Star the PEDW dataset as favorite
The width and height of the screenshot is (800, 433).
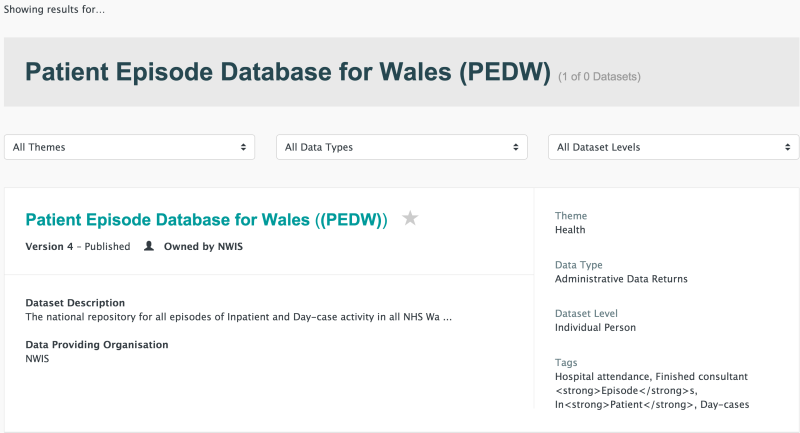[x=410, y=219]
